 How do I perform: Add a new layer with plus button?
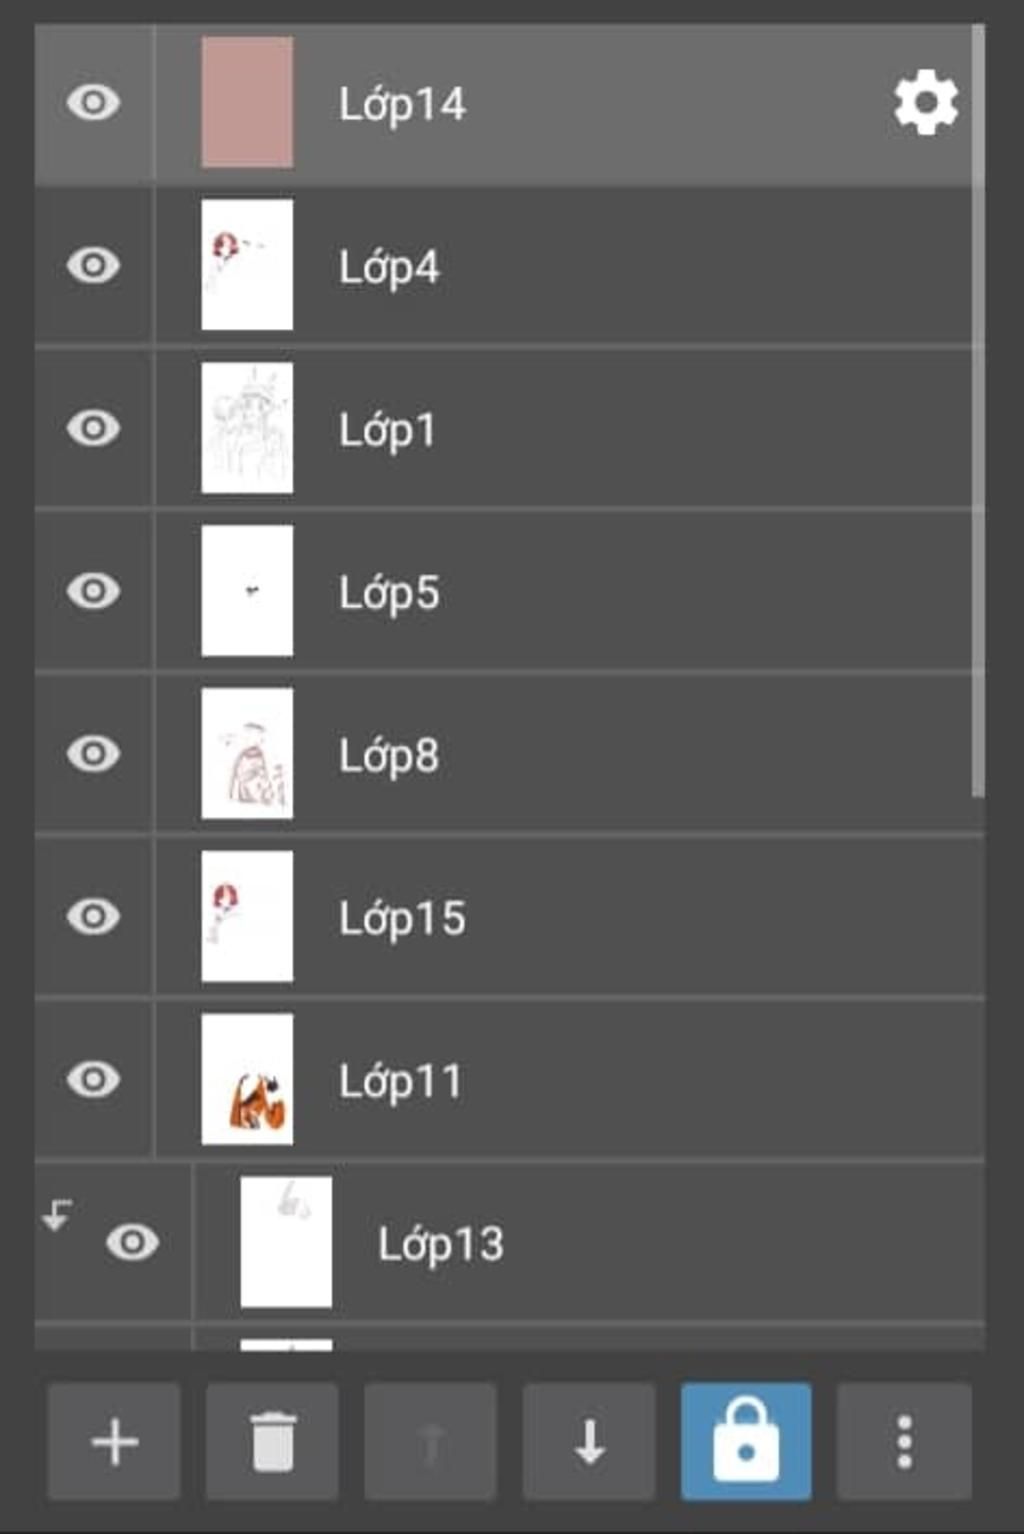114,1441
